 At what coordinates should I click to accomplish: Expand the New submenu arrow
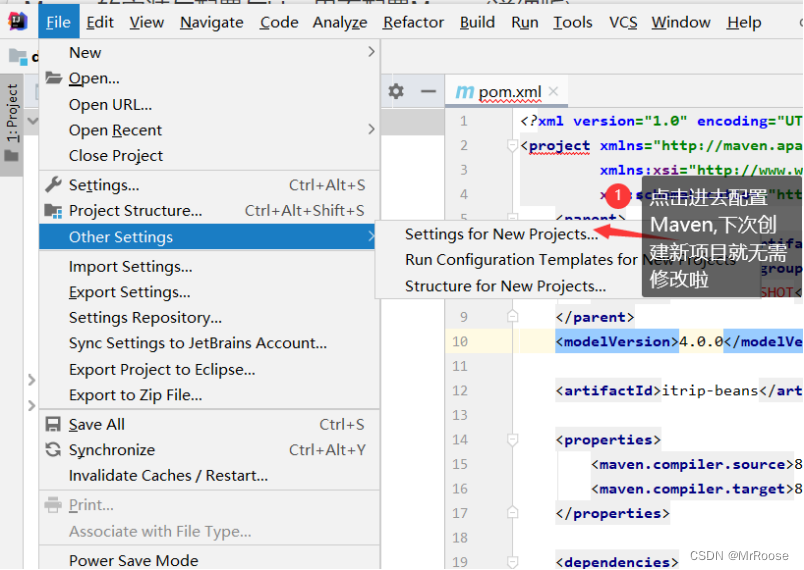tap(371, 52)
